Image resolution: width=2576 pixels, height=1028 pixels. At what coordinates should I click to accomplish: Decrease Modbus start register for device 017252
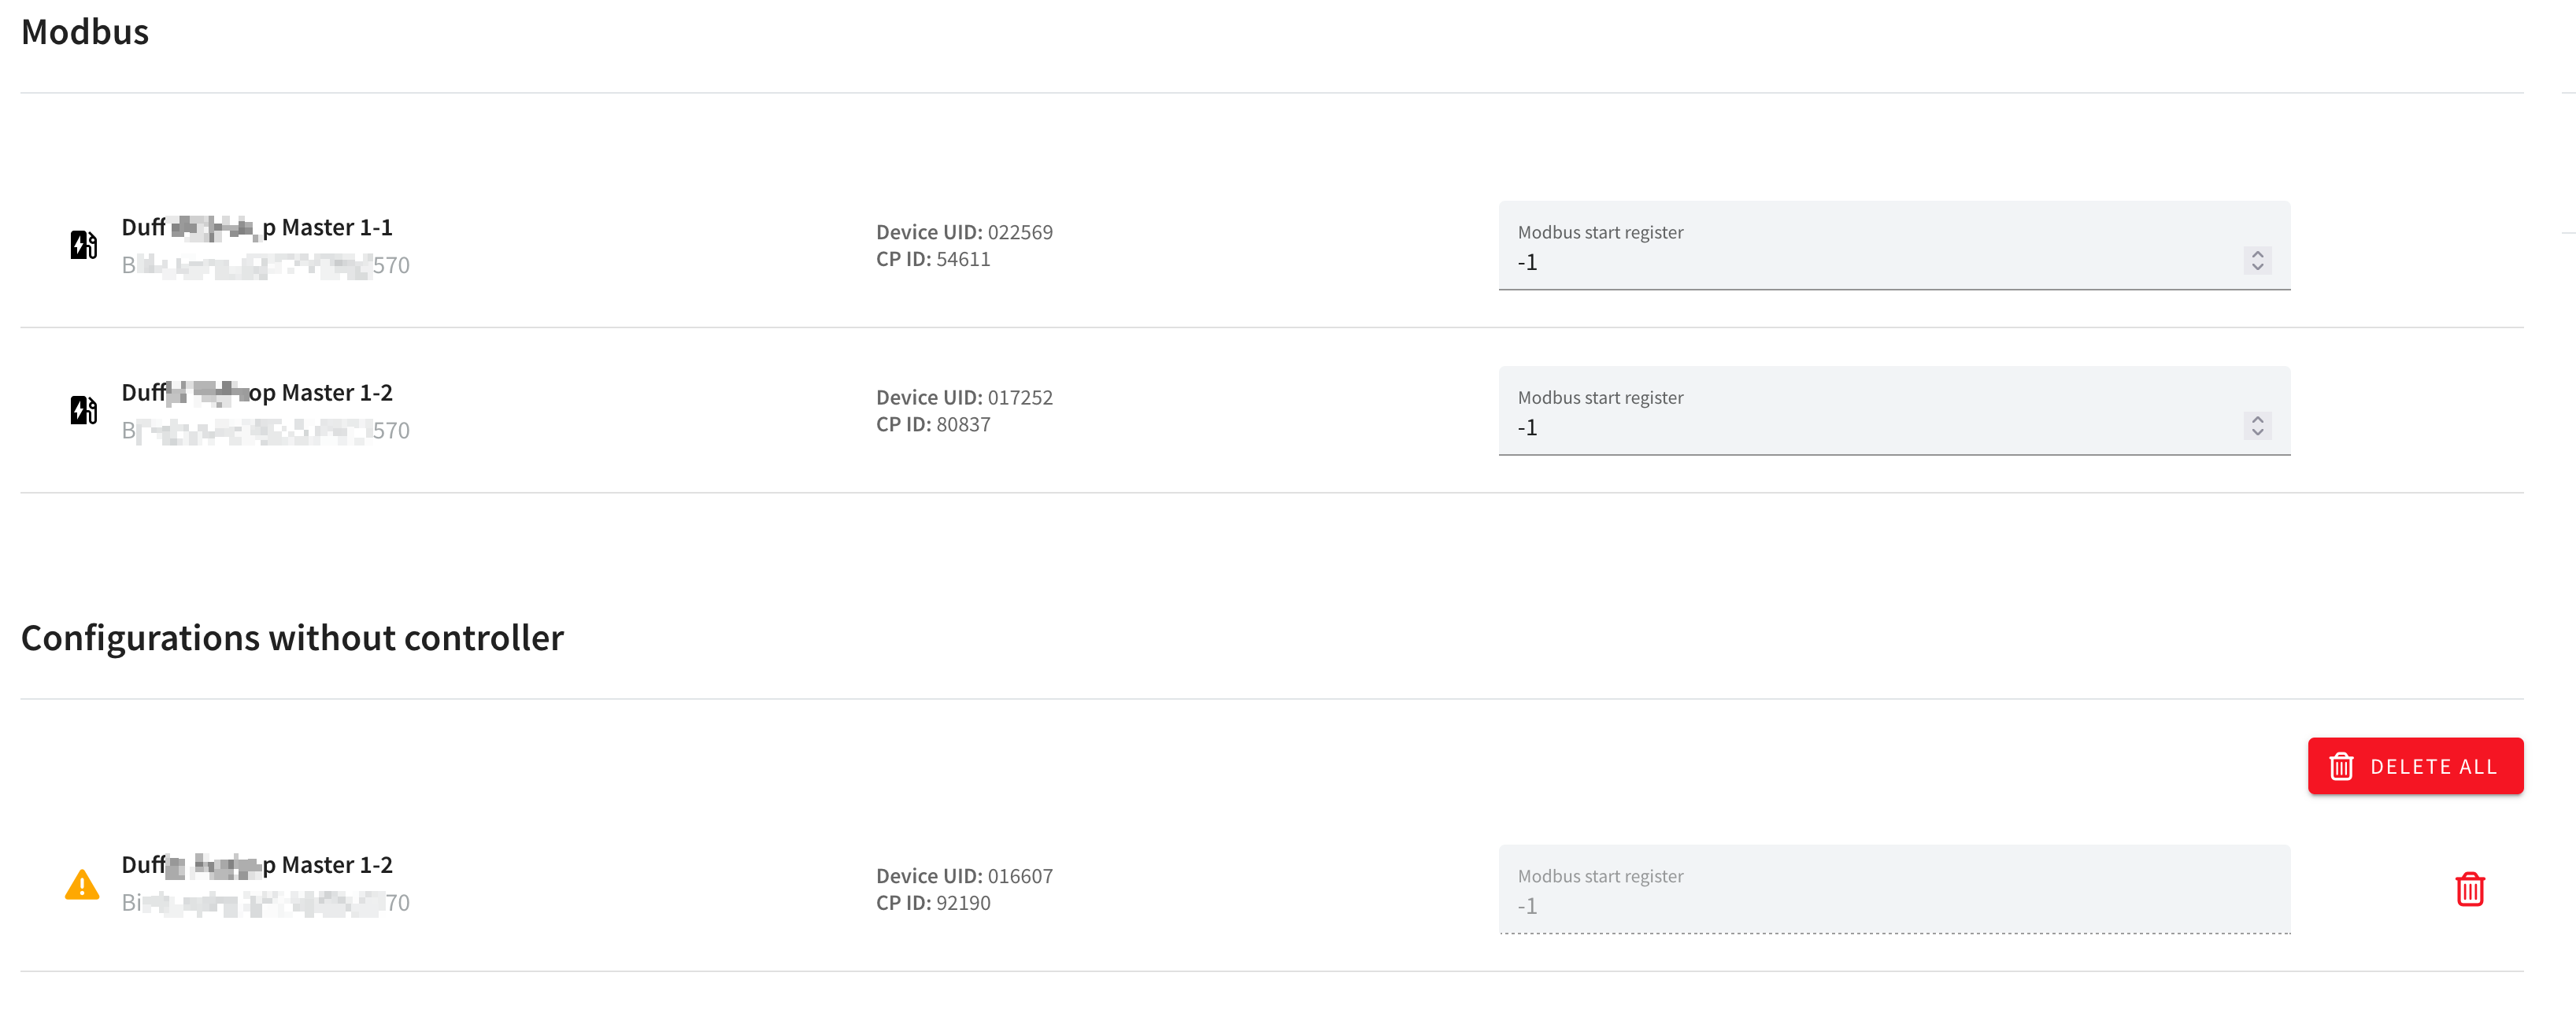2257,432
